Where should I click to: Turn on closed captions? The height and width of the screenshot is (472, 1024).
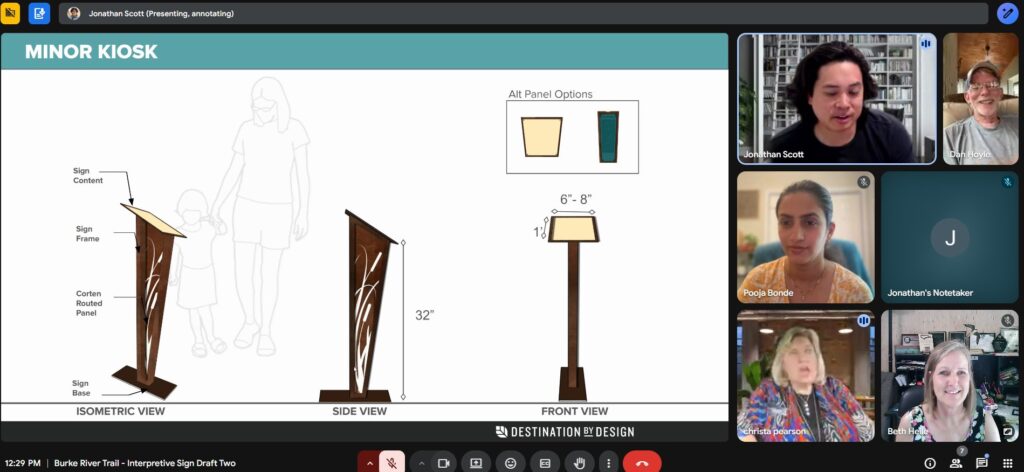tap(545, 463)
